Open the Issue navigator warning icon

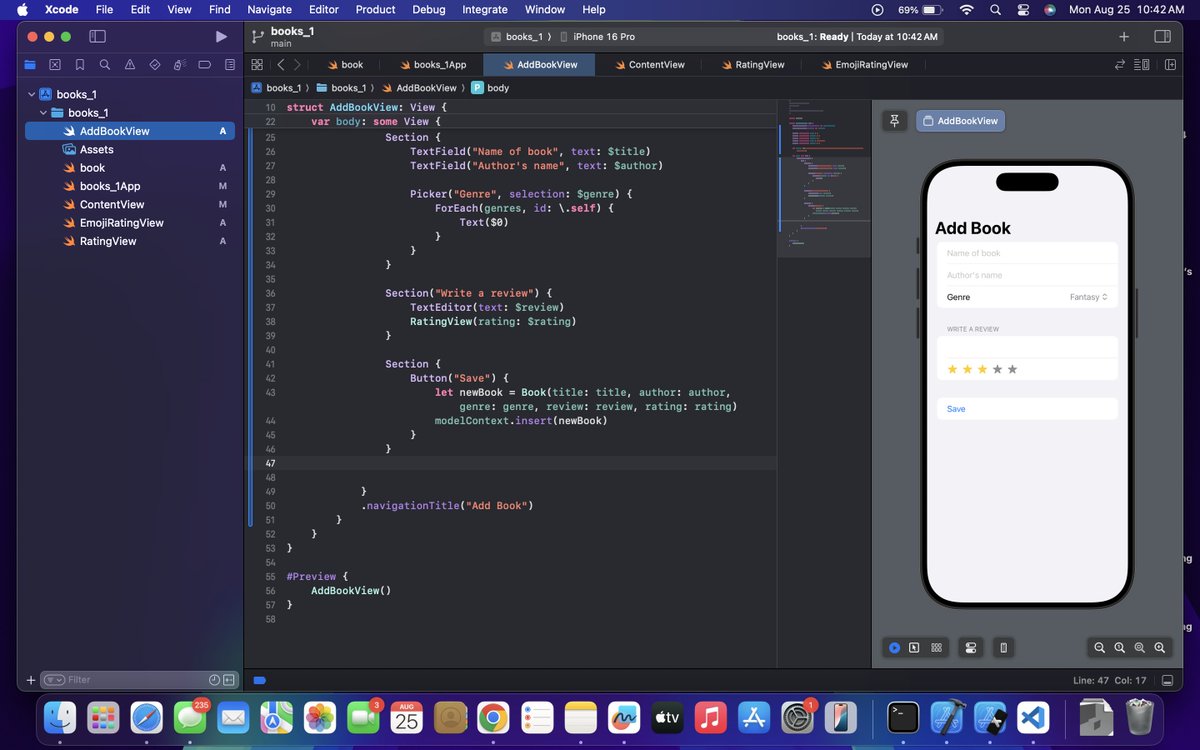[130, 64]
